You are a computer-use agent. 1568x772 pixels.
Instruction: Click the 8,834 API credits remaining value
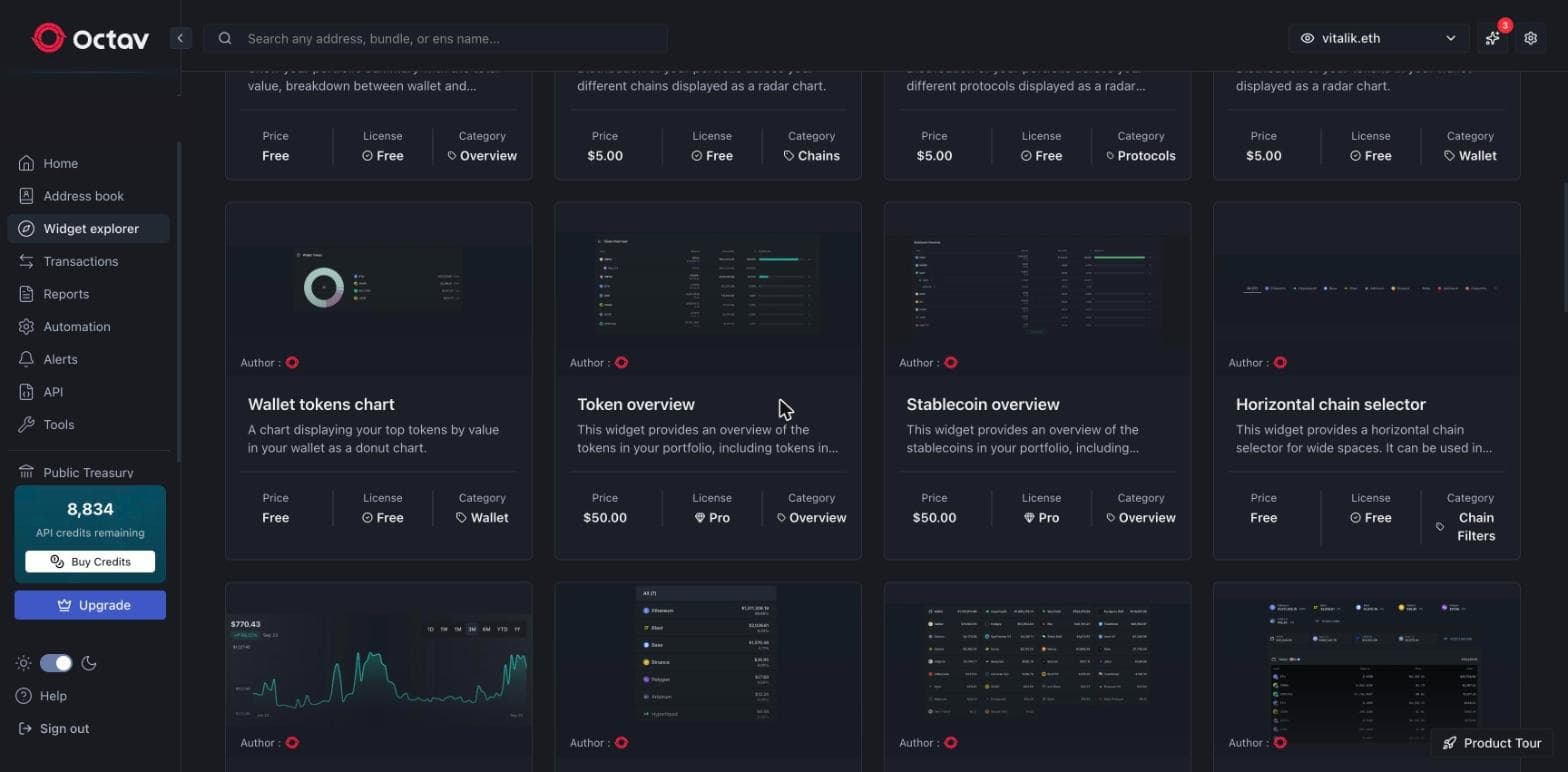tap(90, 509)
